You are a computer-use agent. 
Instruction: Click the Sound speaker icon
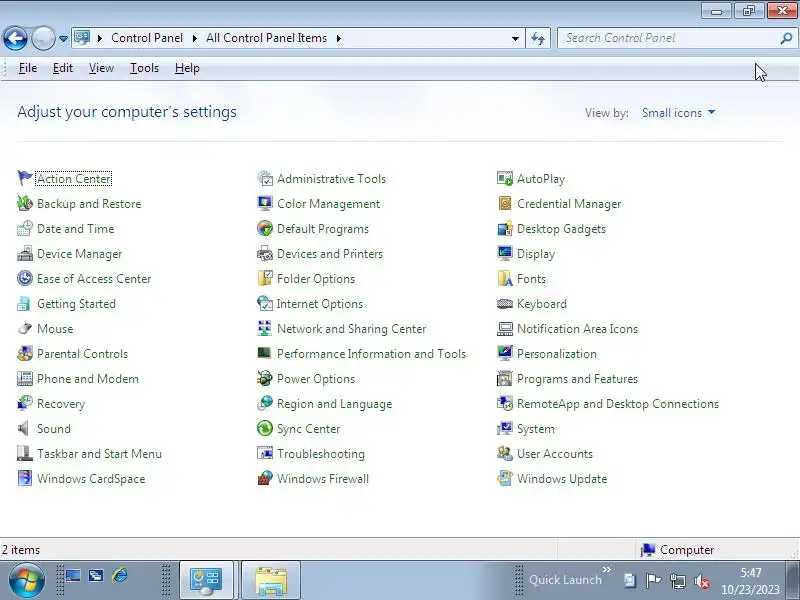pos(24,429)
